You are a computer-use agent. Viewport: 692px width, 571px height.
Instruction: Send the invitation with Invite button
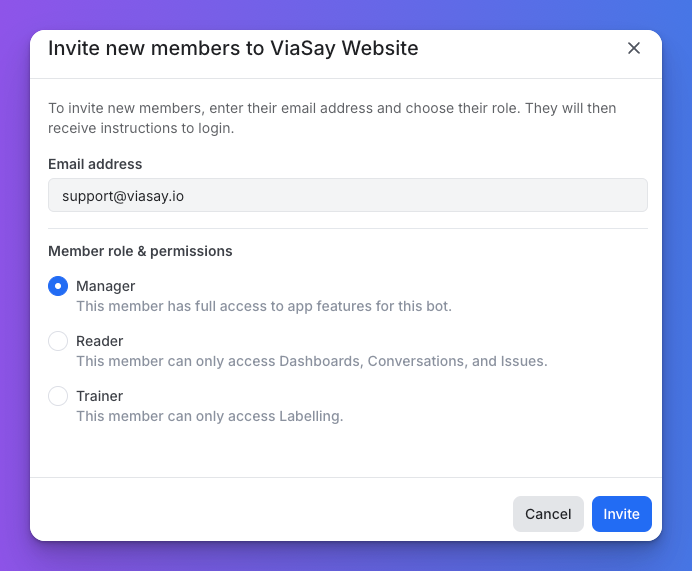coord(621,514)
